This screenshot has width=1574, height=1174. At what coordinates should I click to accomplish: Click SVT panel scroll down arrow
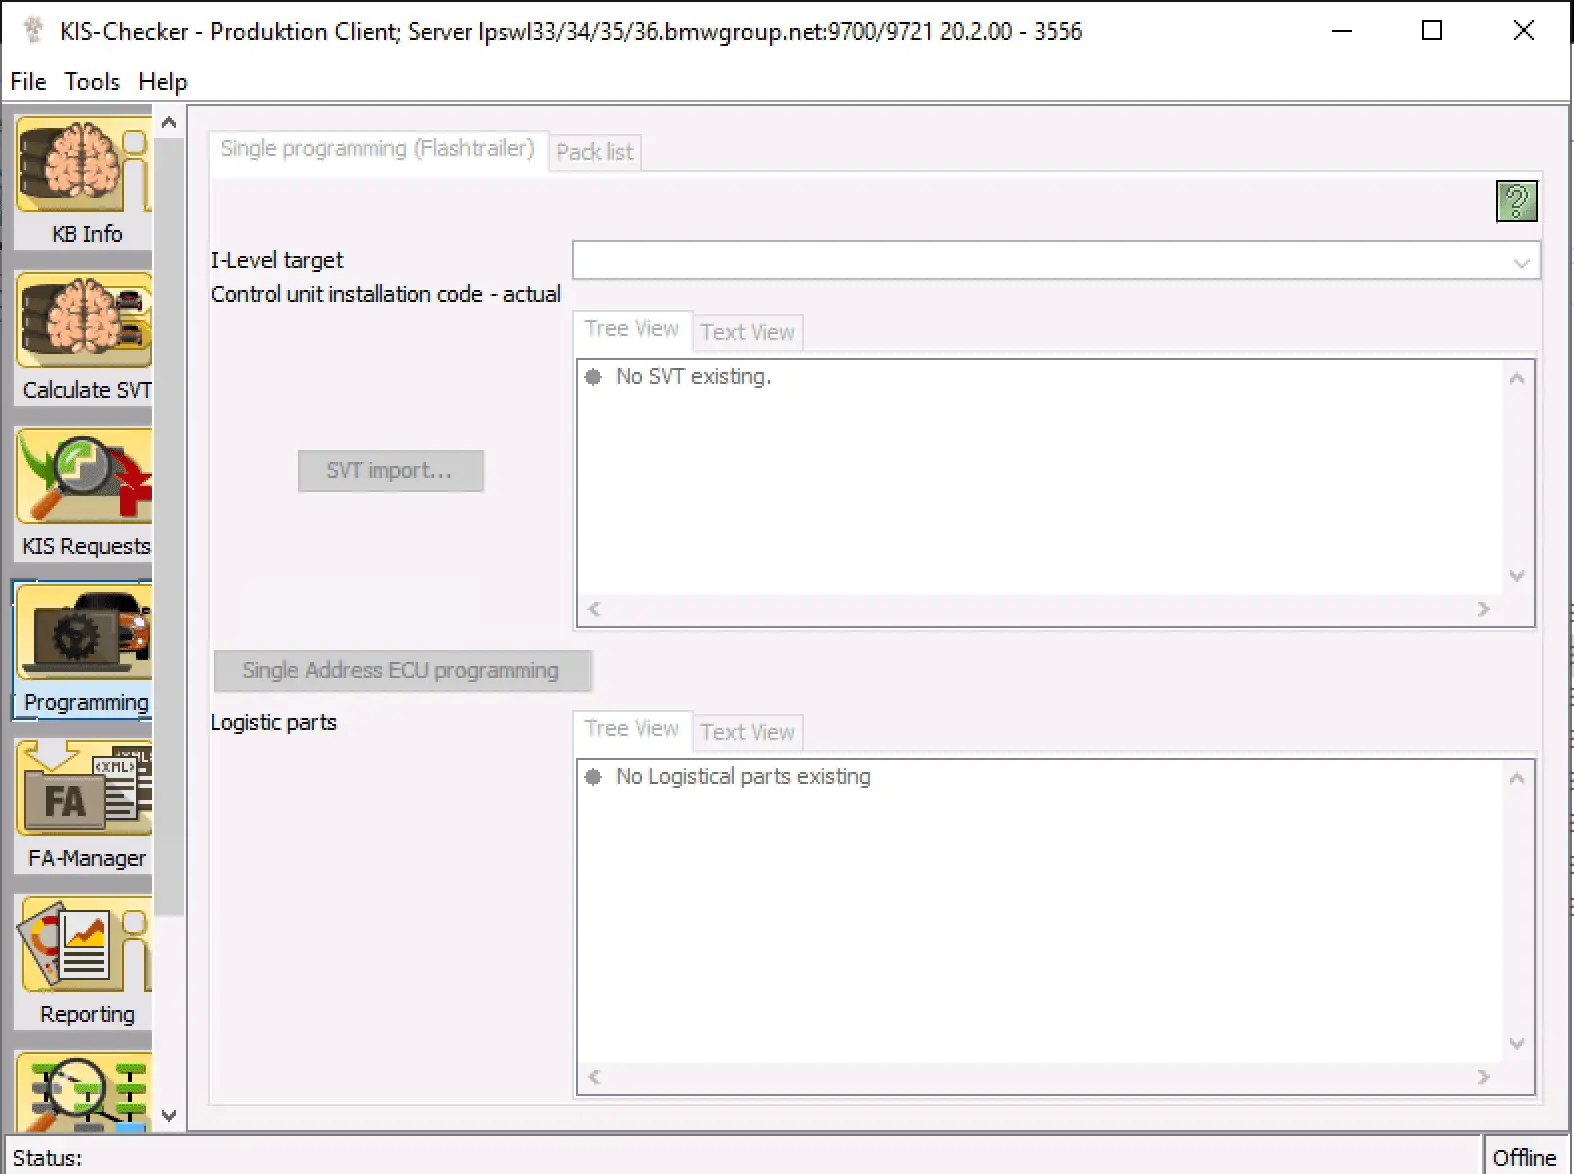point(1517,576)
